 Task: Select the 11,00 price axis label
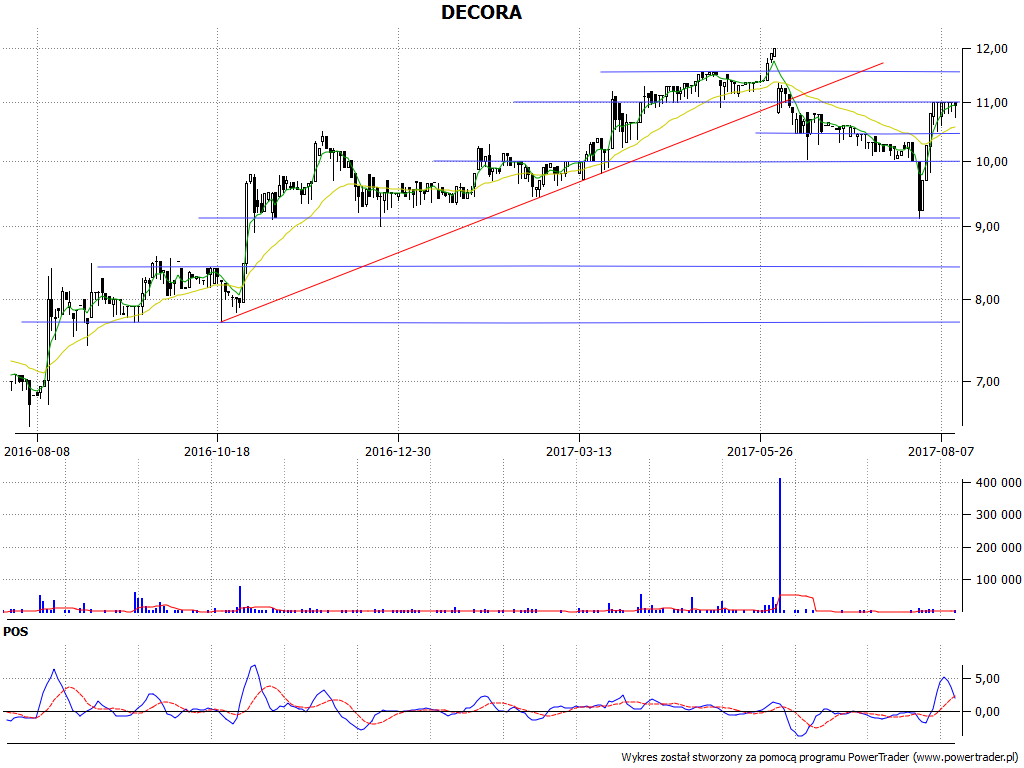click(991, 103)
